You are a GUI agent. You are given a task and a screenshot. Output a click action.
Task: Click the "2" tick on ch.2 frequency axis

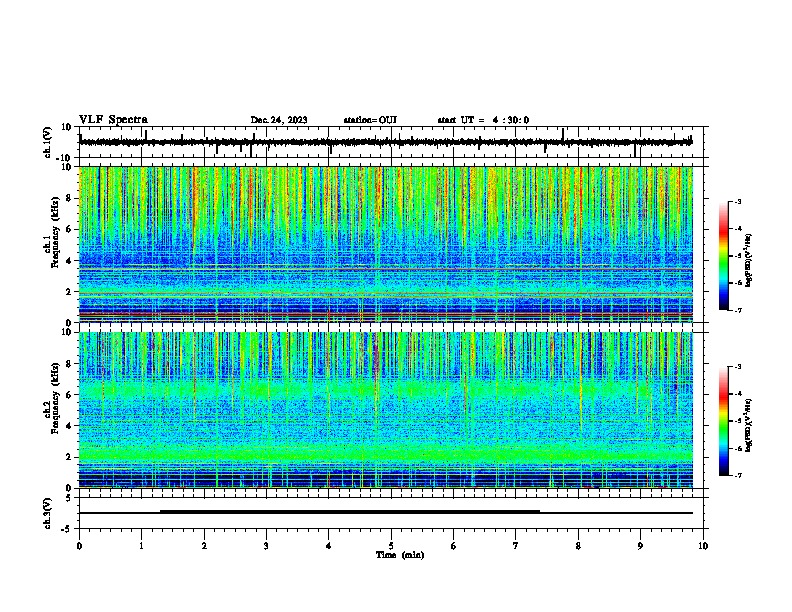69,457
